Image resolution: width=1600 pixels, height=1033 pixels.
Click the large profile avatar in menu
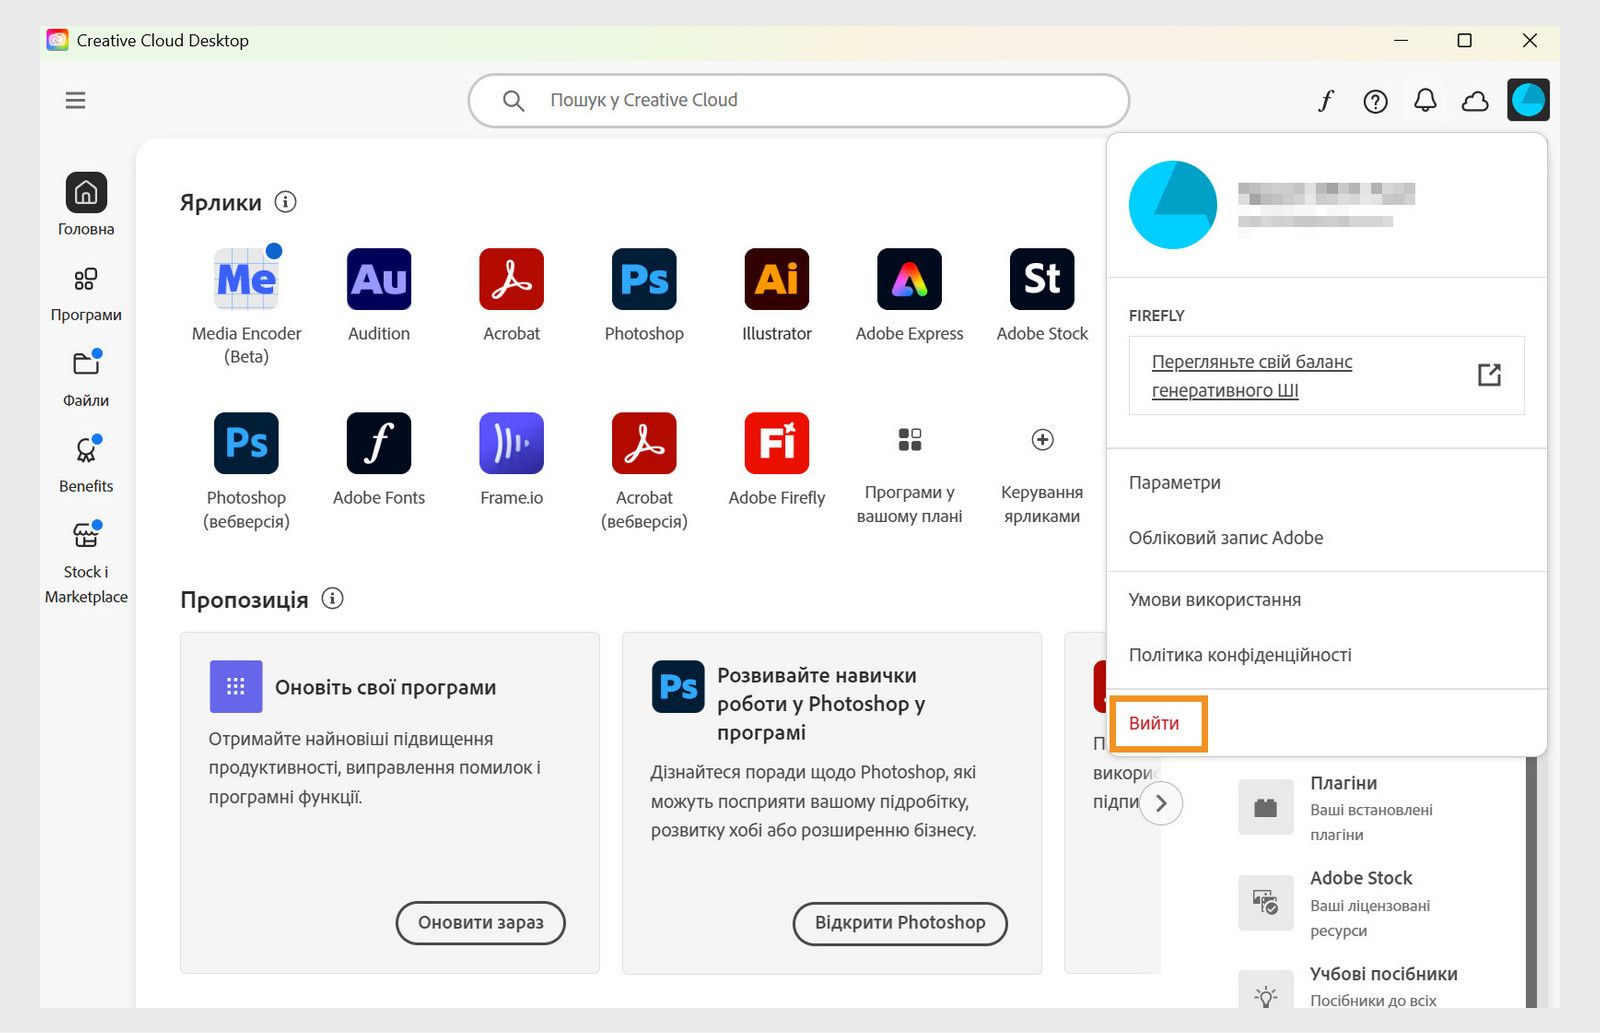click(1173, 205)
